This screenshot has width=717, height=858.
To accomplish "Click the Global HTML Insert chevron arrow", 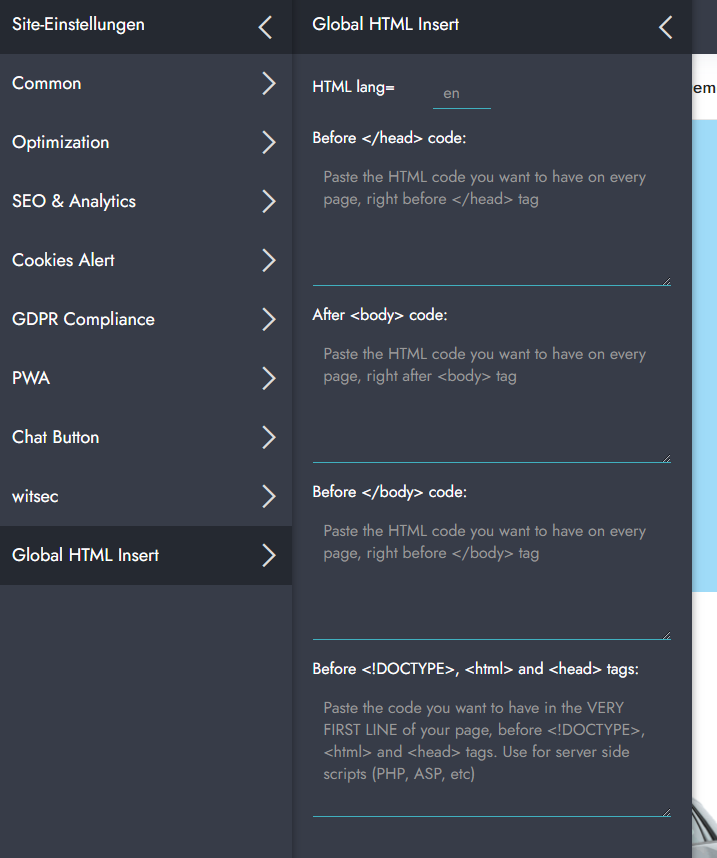I will pyautogui.click(x=268, y=556).
